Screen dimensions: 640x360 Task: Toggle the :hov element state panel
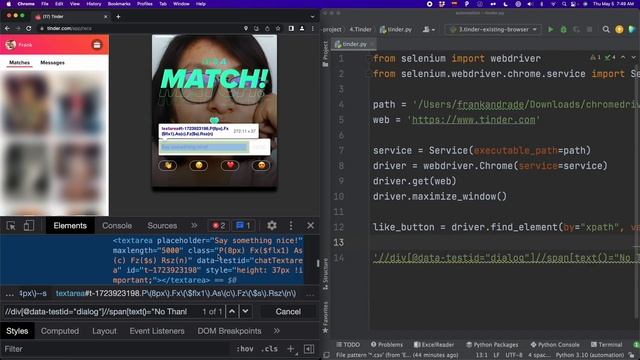[x=244, y=349]
